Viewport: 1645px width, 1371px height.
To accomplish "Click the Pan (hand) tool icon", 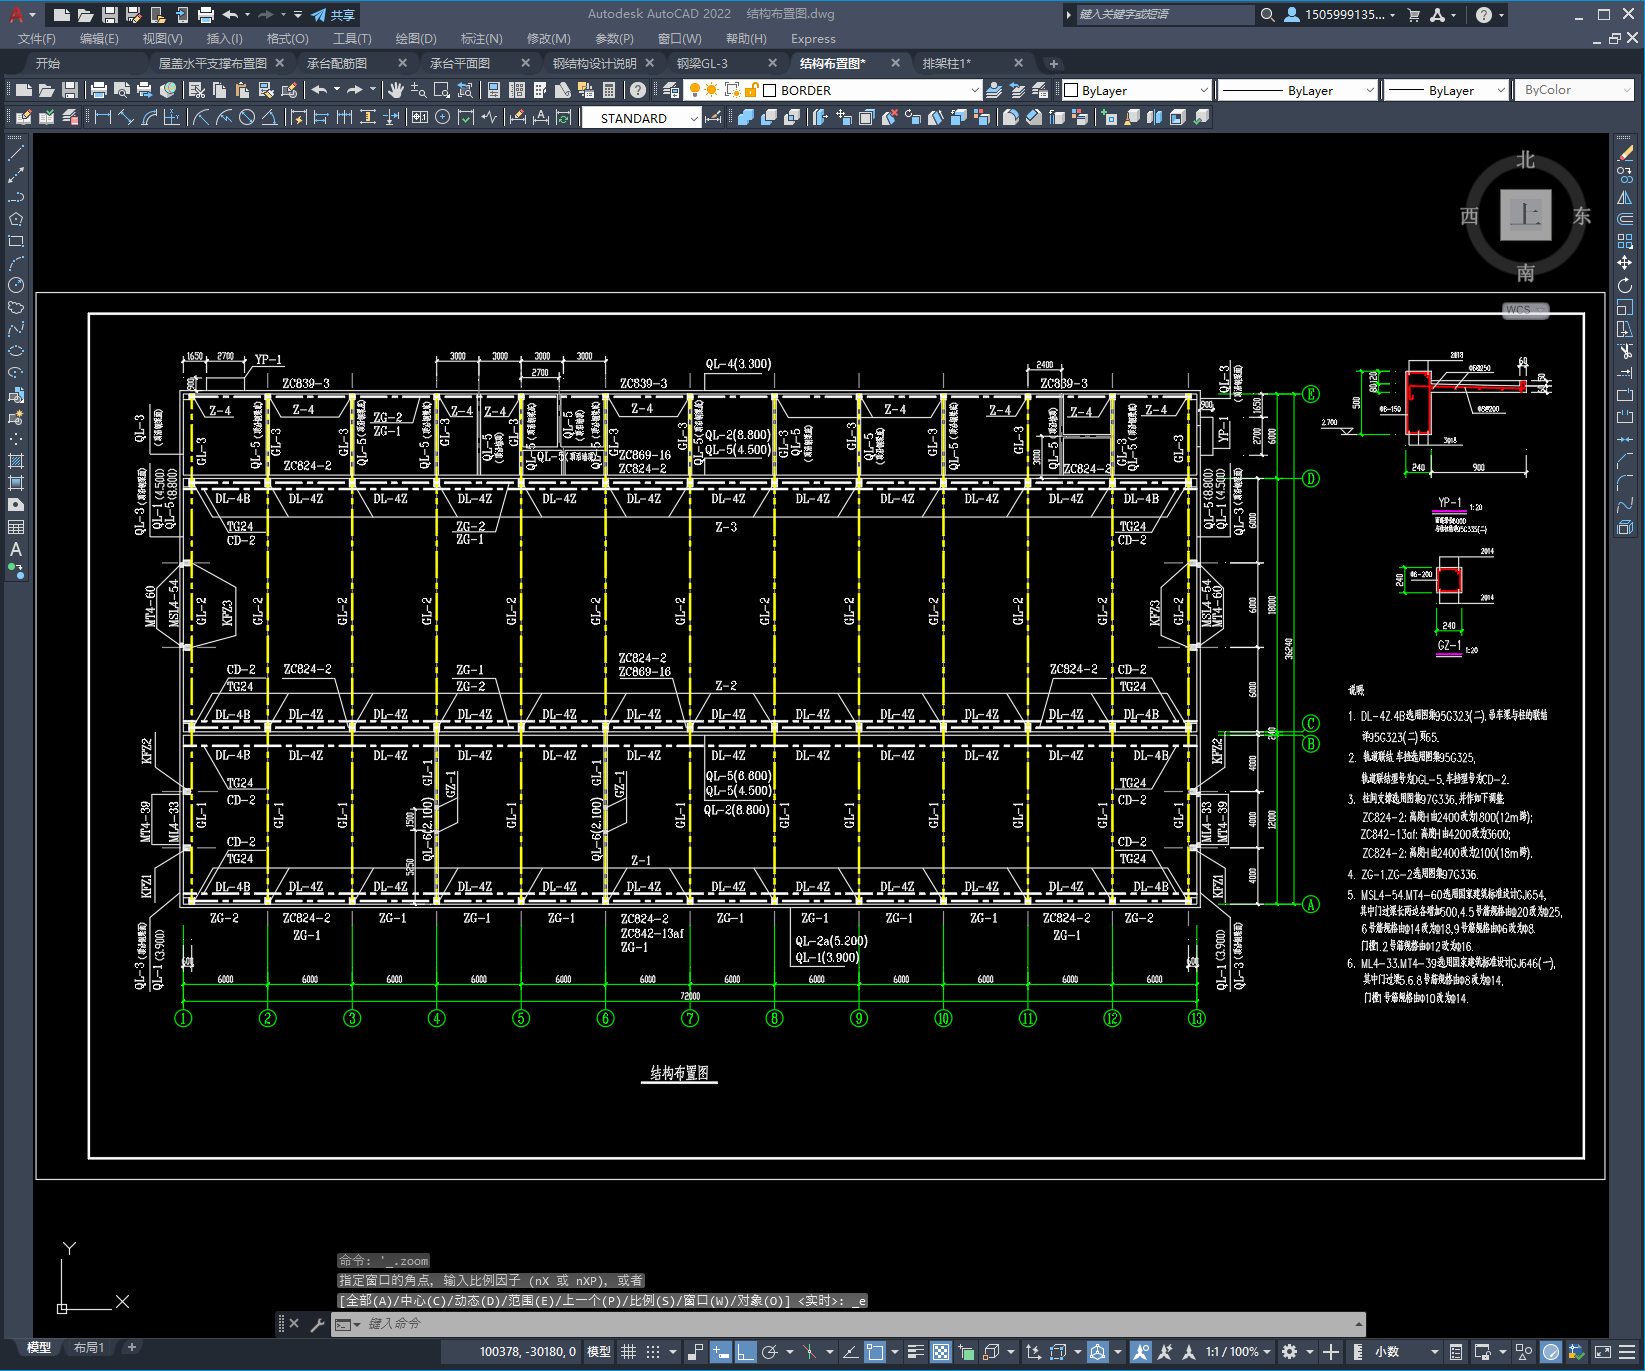I will [x=396, y=90].
